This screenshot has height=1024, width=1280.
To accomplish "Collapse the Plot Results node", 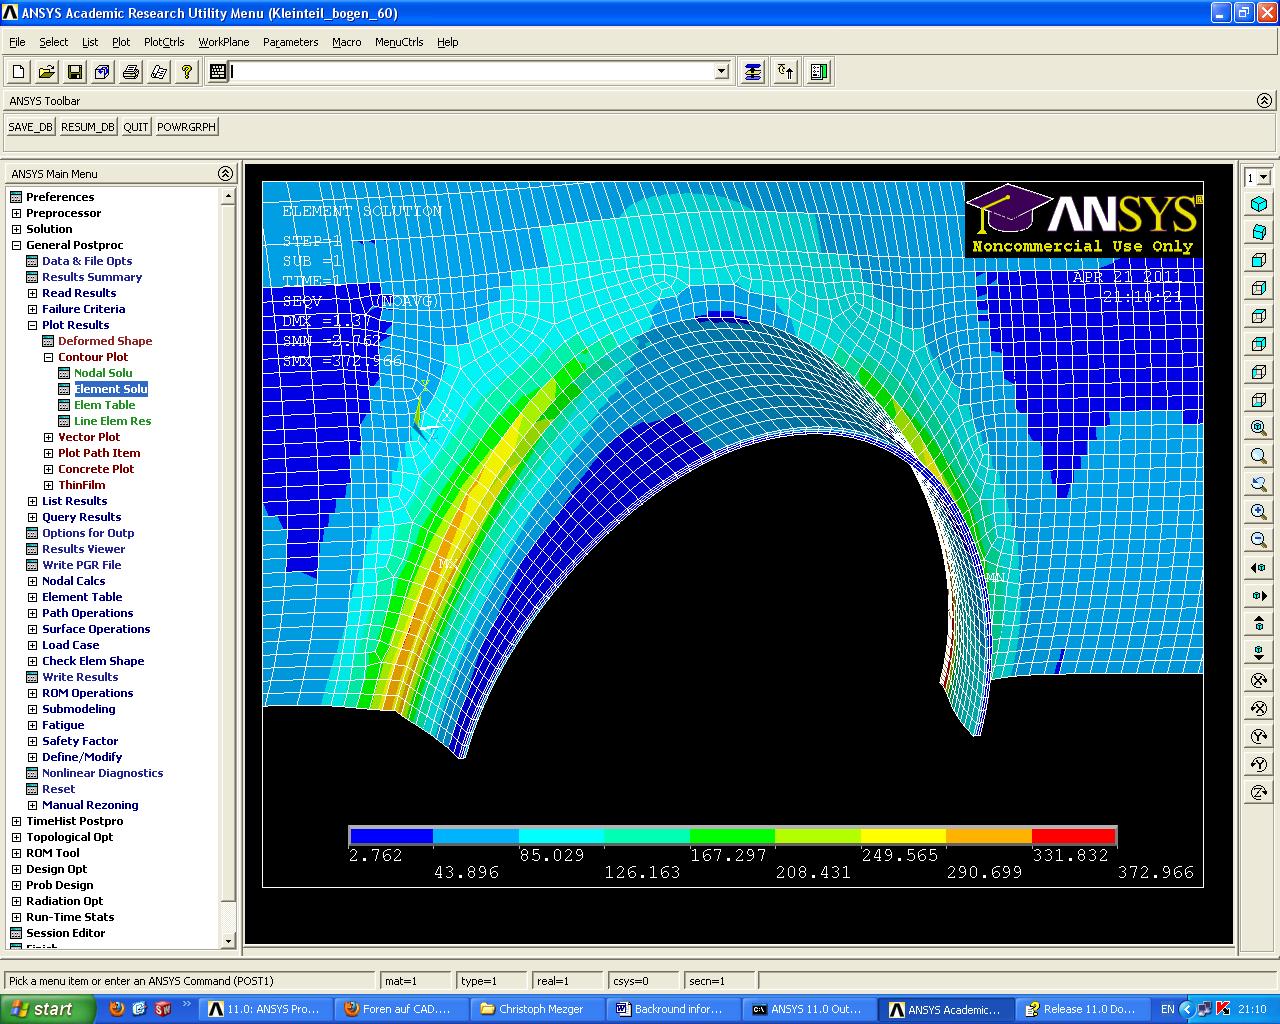I will coord(32,325).
